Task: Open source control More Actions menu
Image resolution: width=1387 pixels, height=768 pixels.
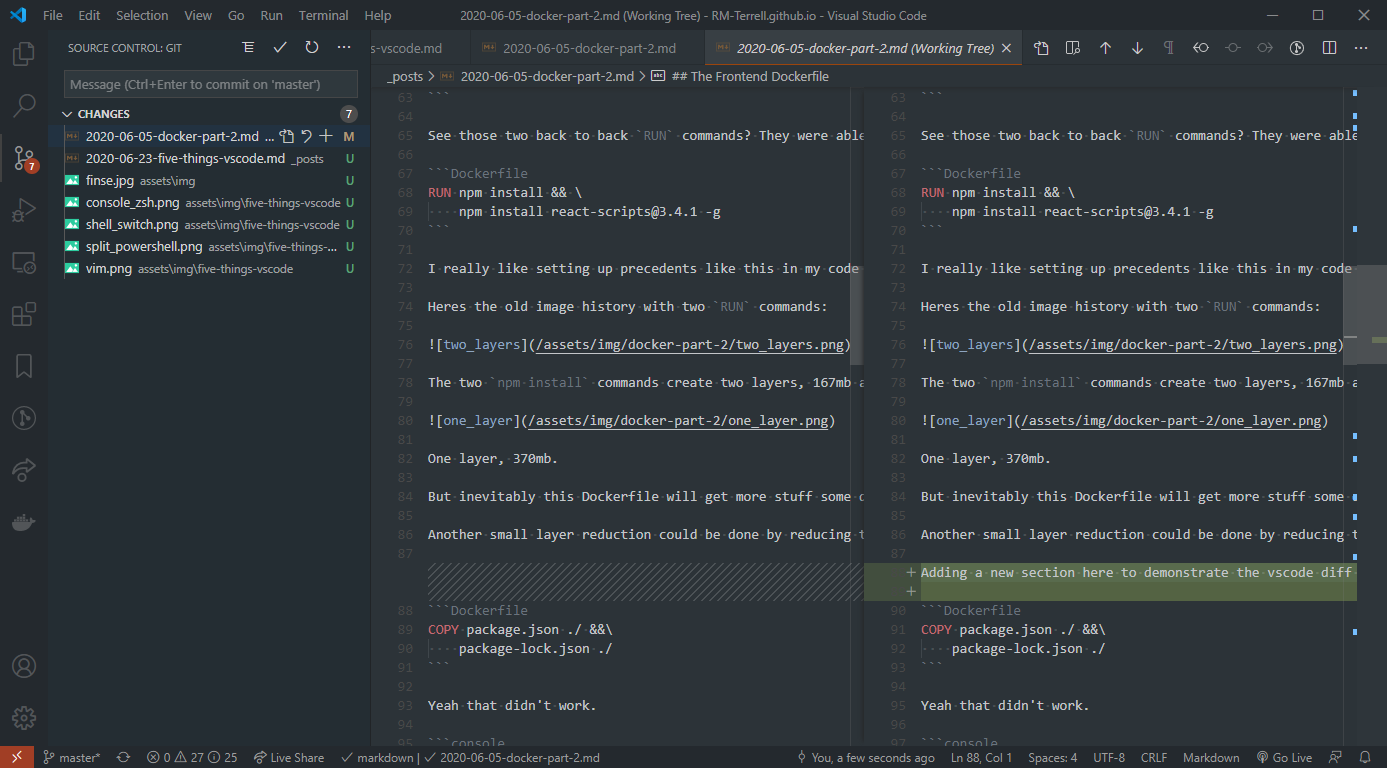Action: (x=344, y=47)
